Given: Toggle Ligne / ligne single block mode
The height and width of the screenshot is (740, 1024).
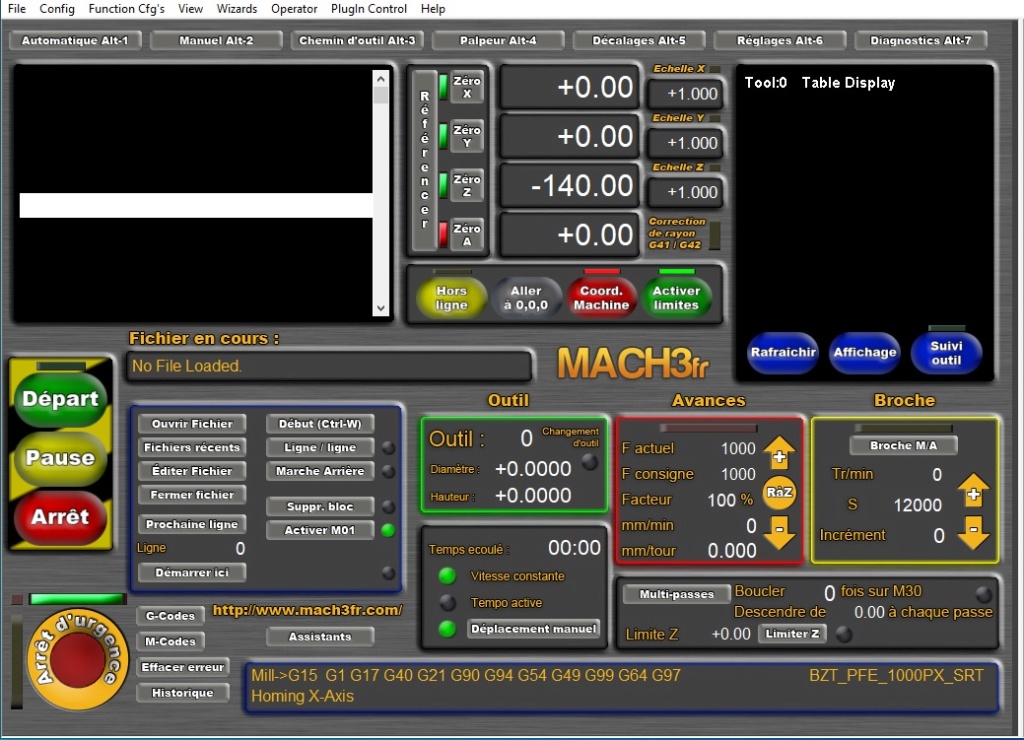Looking at the screenshot, I should [x=320, y=447].
